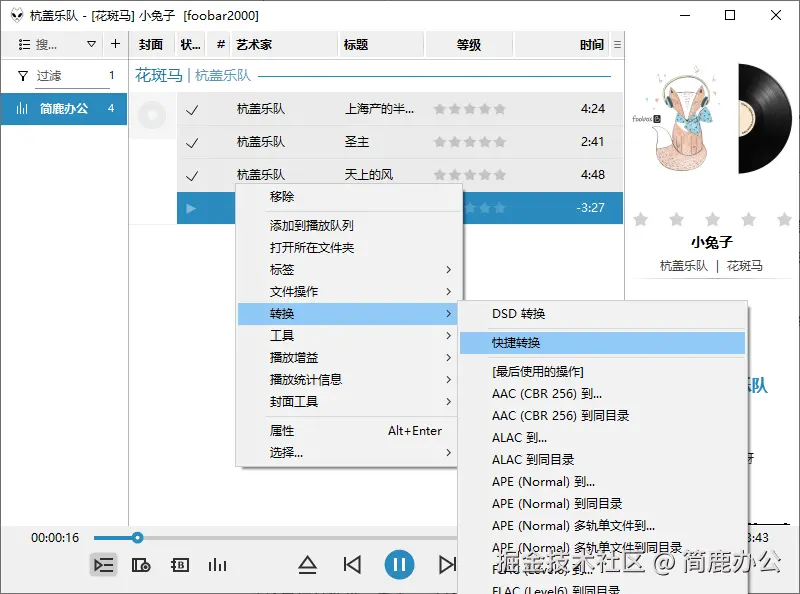The height and width of the screenshot is (594, 800).
Task: Click the playback progress seek bar
Action: pos(137,537)
